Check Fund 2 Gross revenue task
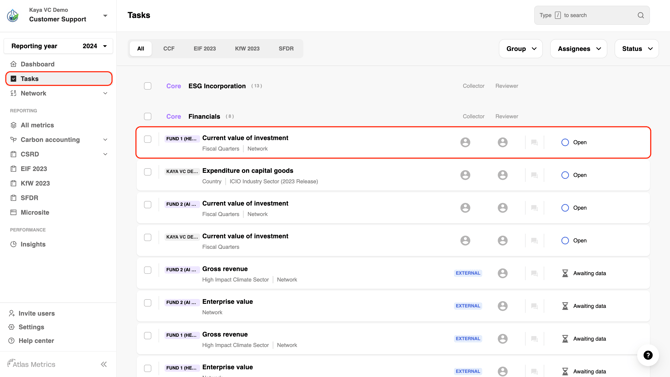Viewport: 670px width, 377px height. pos(148,270)
